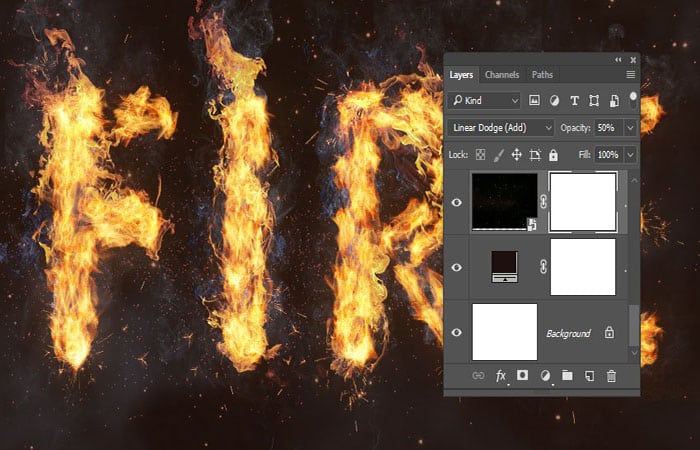
Task: Click the layers list scroll up arrow
Action: pos(634,180)
